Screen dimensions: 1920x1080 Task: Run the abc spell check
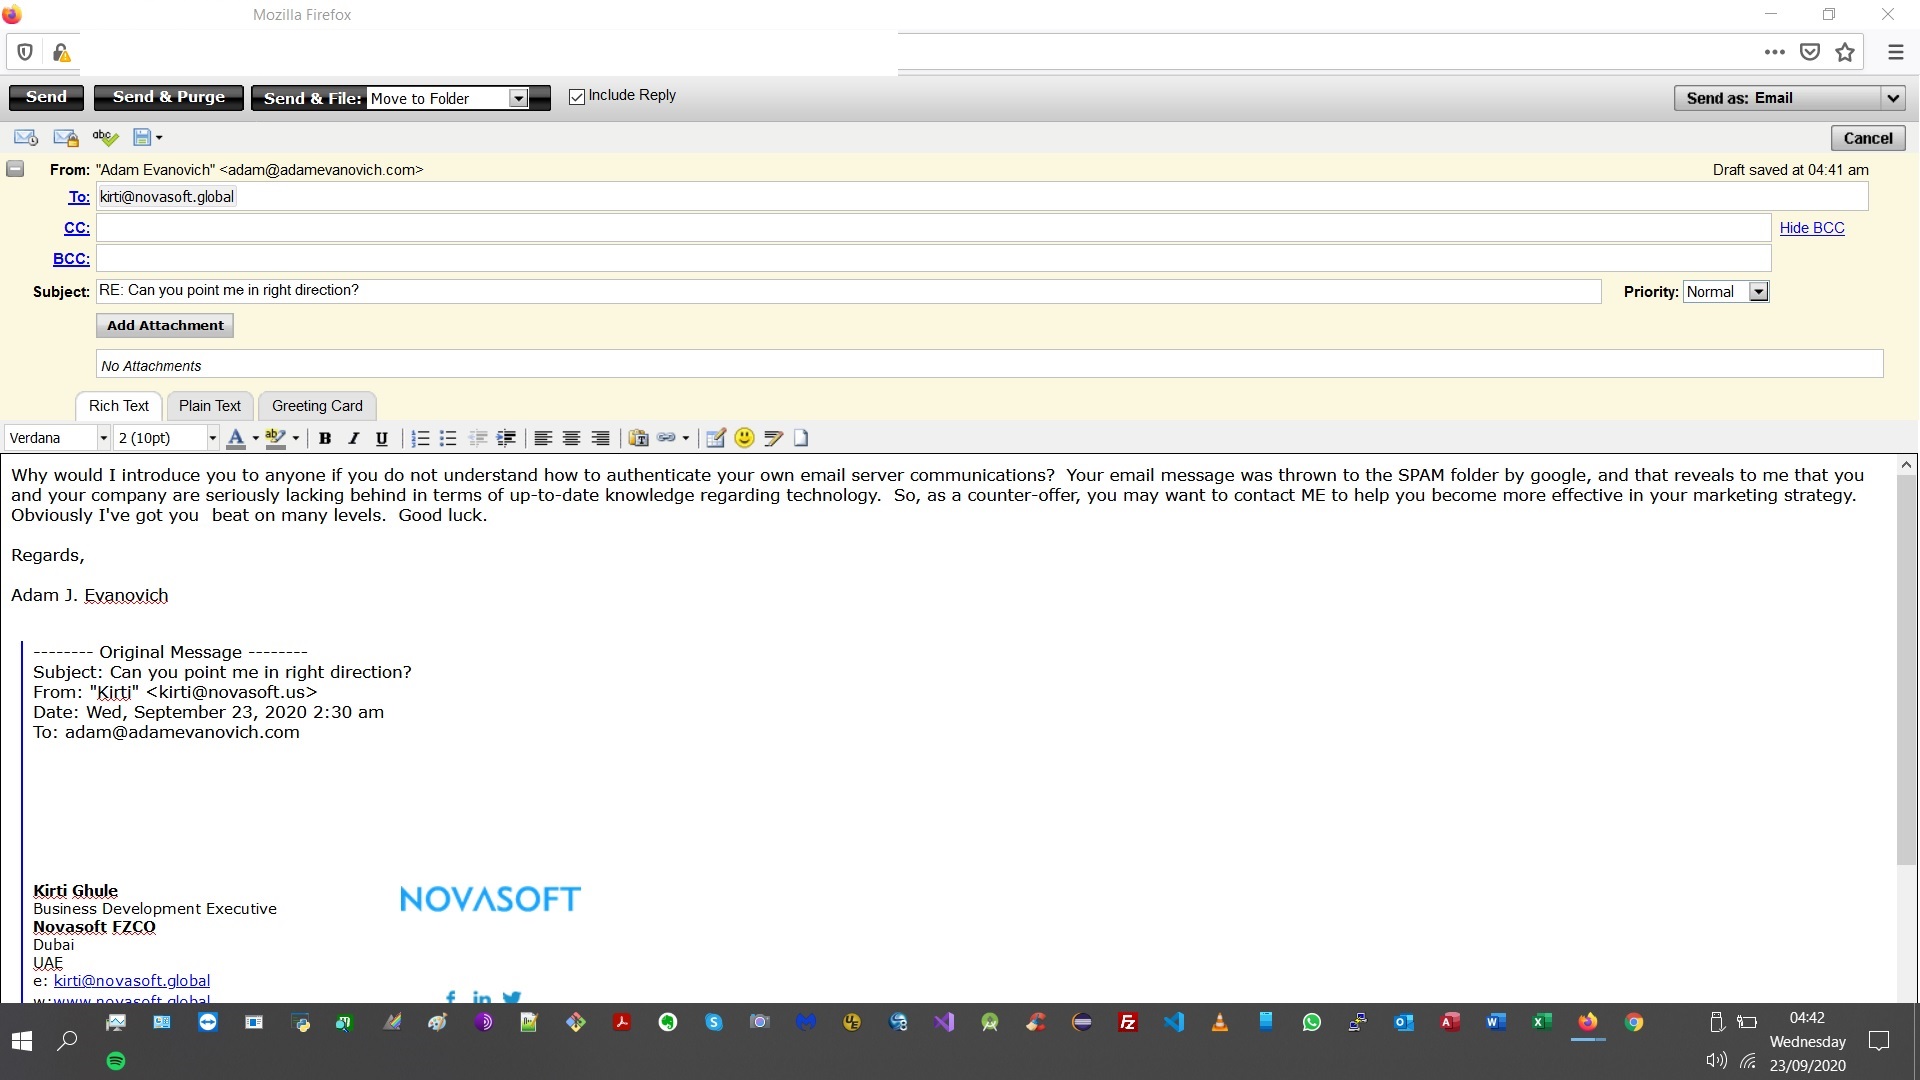coord(105,137)
